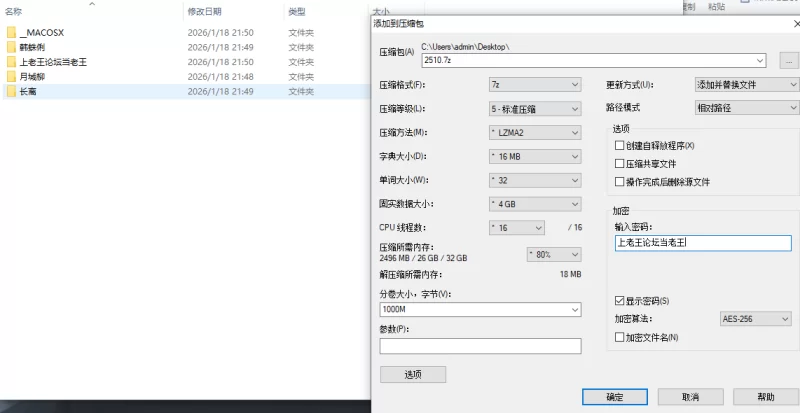The height and width of the screenshot is (413, 800).
Task: Click path text C:\Users\admin\Desktop\
Action: [x=465, y=46]
